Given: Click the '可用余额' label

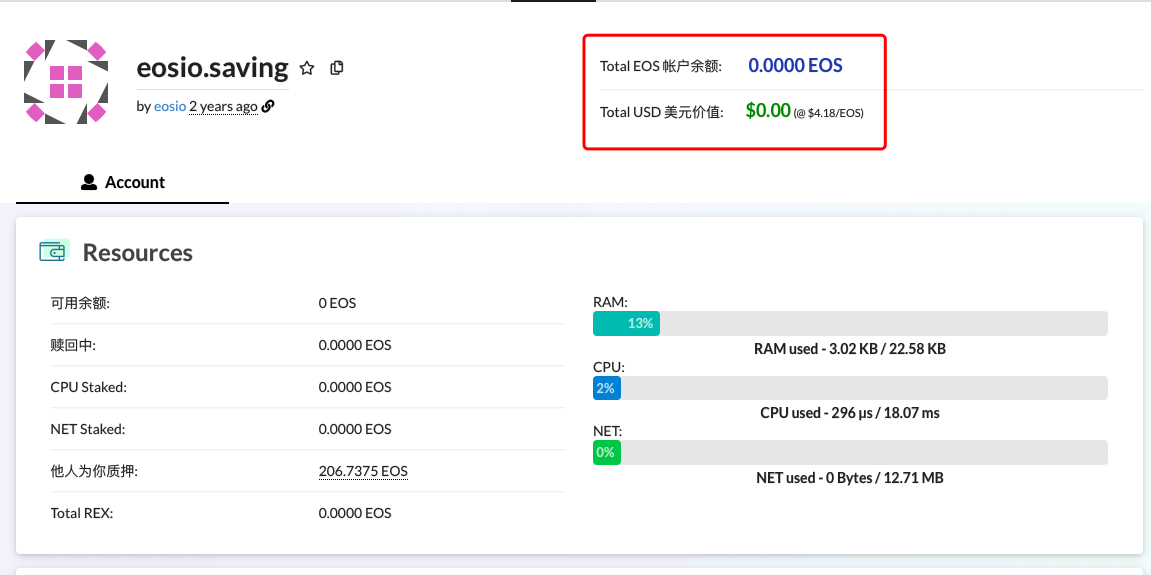Looking at the screenshot, I should (80, 303).
